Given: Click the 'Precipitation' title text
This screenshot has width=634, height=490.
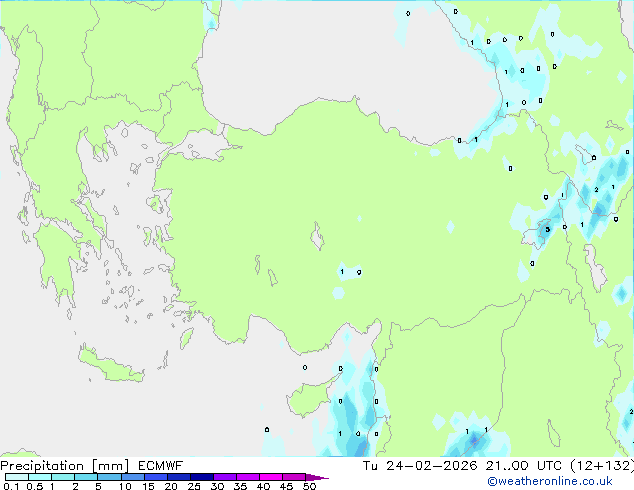Looking at the screenshot, I should 42,466.
